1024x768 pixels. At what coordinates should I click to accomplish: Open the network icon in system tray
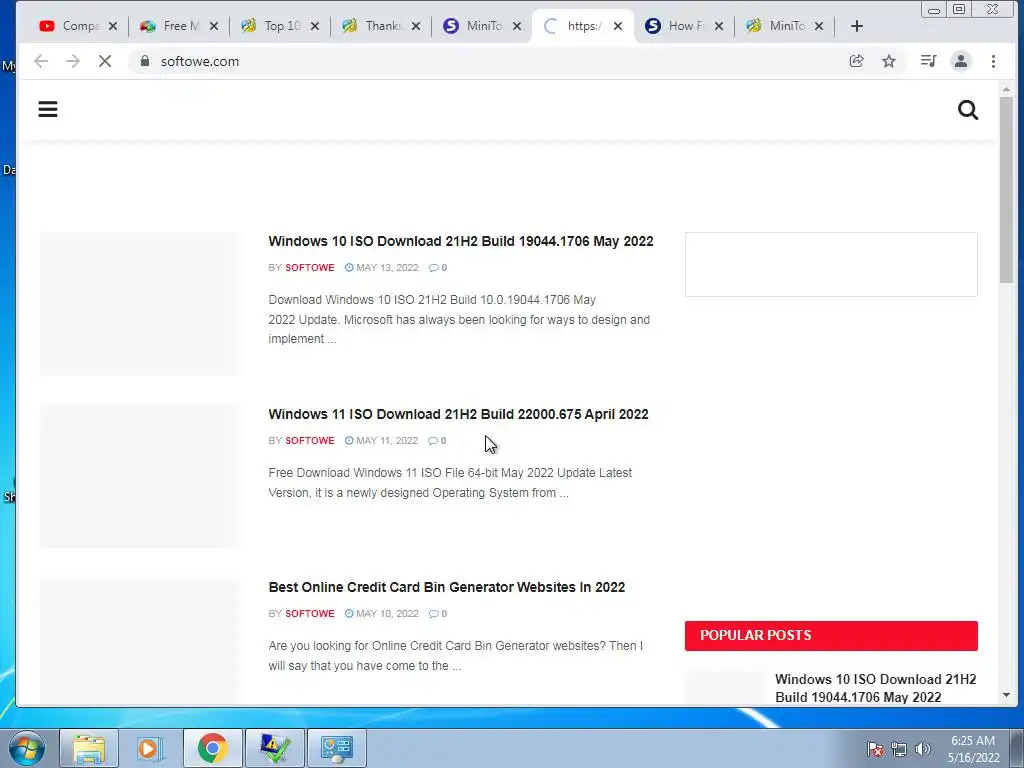point(899,749)
